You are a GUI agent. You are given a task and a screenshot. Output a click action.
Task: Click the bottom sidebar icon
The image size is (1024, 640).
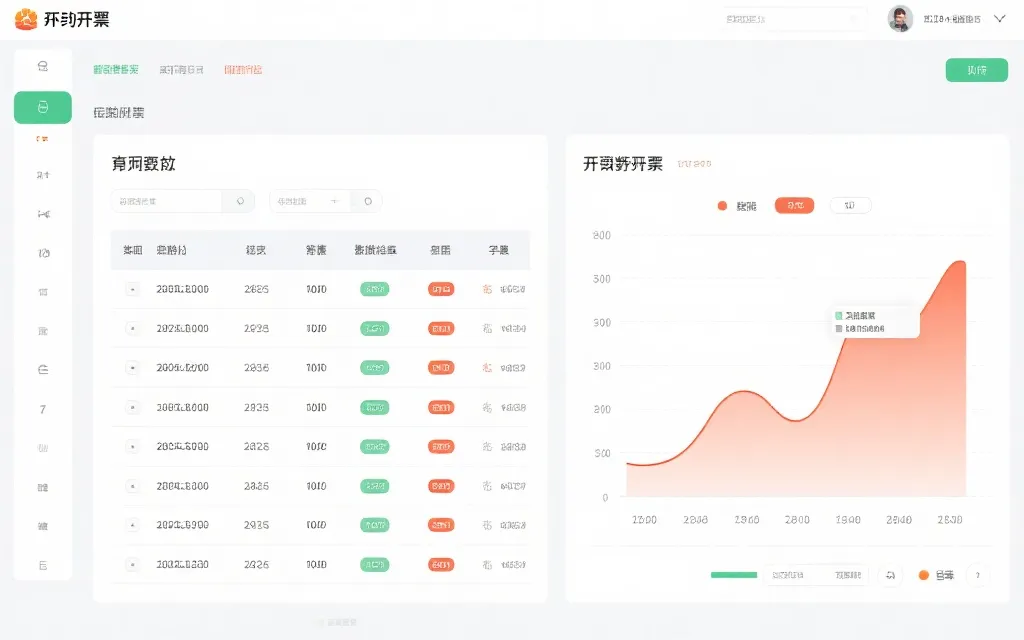(x=42, y=565)
